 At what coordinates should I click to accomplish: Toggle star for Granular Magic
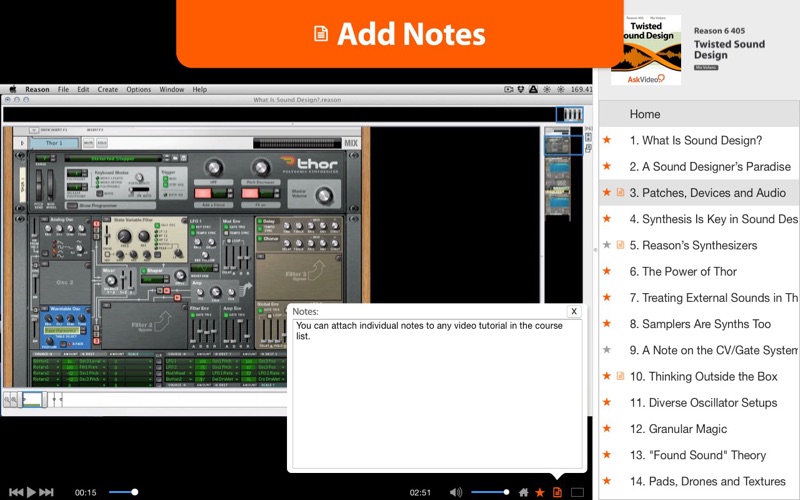coord(607,429)
